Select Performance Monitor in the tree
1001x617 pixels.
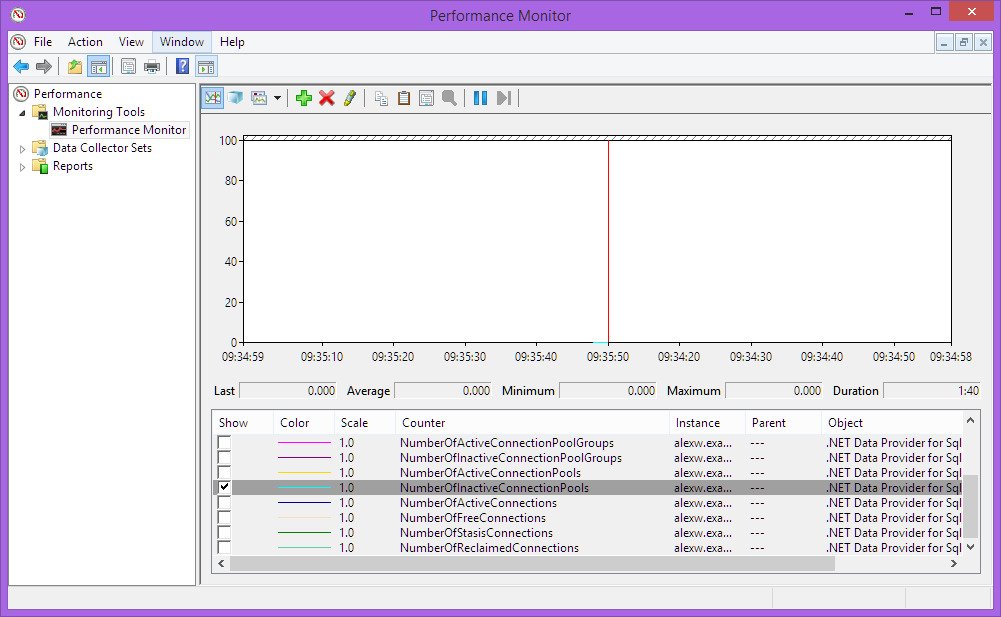(128, 130)
